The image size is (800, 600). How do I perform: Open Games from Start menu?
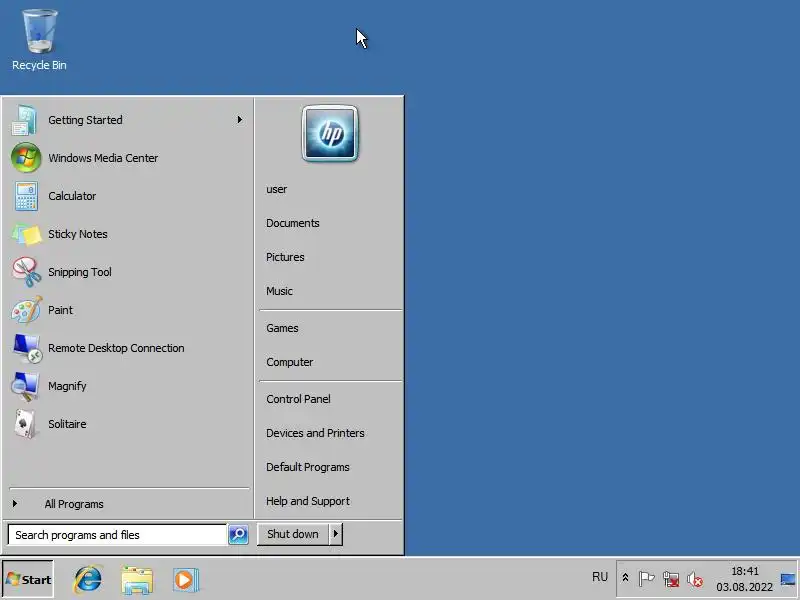(282, 328)
